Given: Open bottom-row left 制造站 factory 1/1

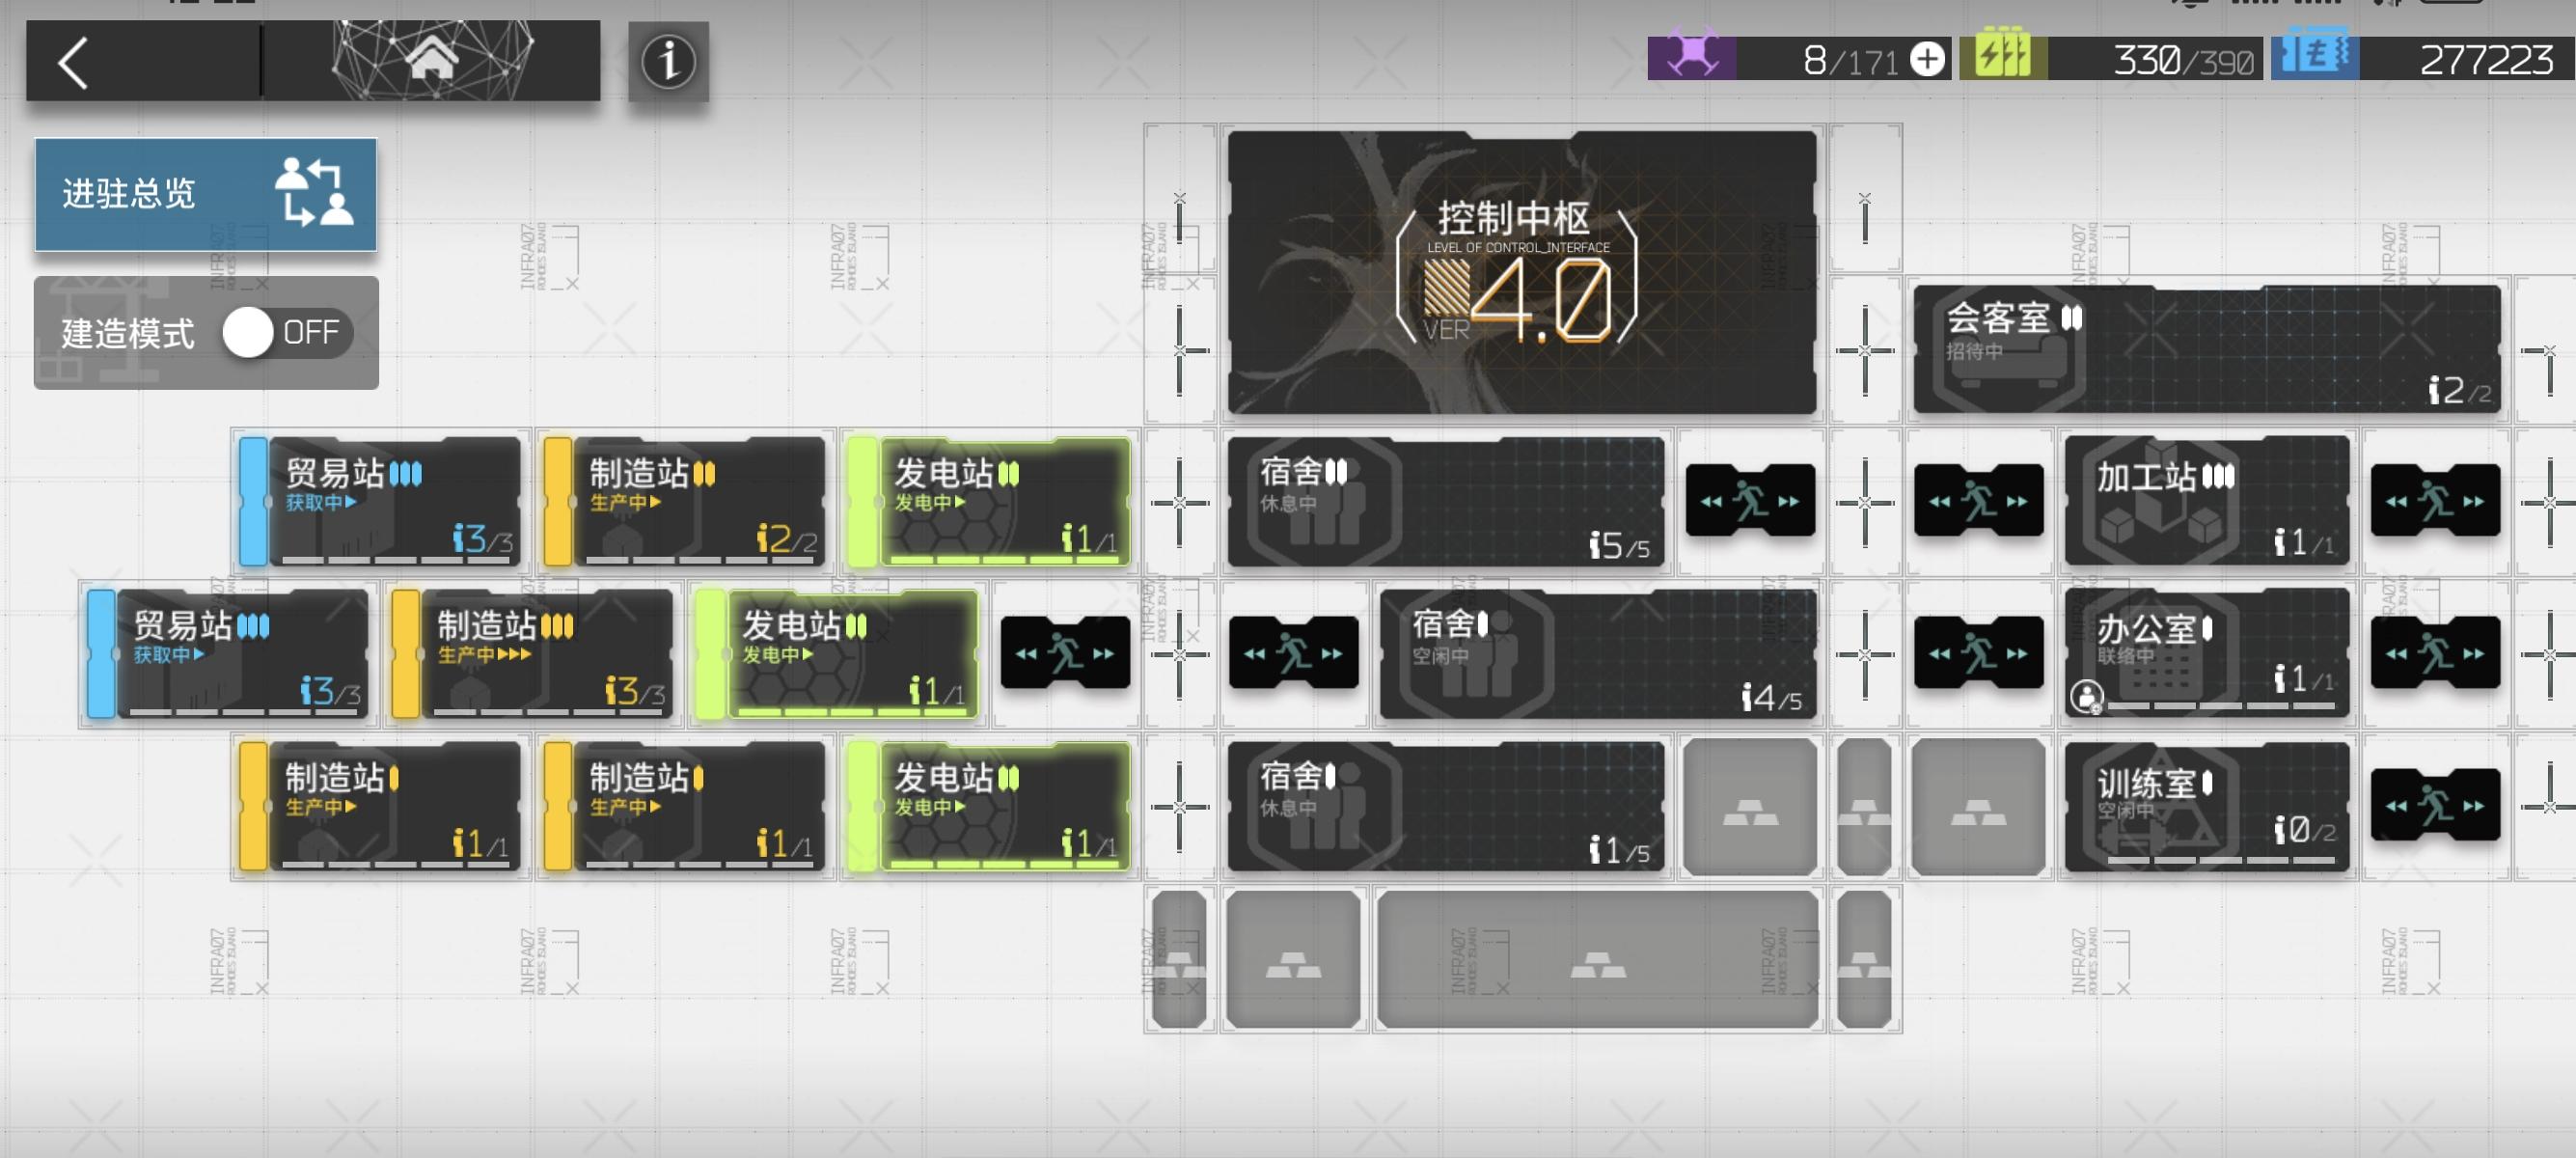Looking at the screenshot, I should coord(380,806).
